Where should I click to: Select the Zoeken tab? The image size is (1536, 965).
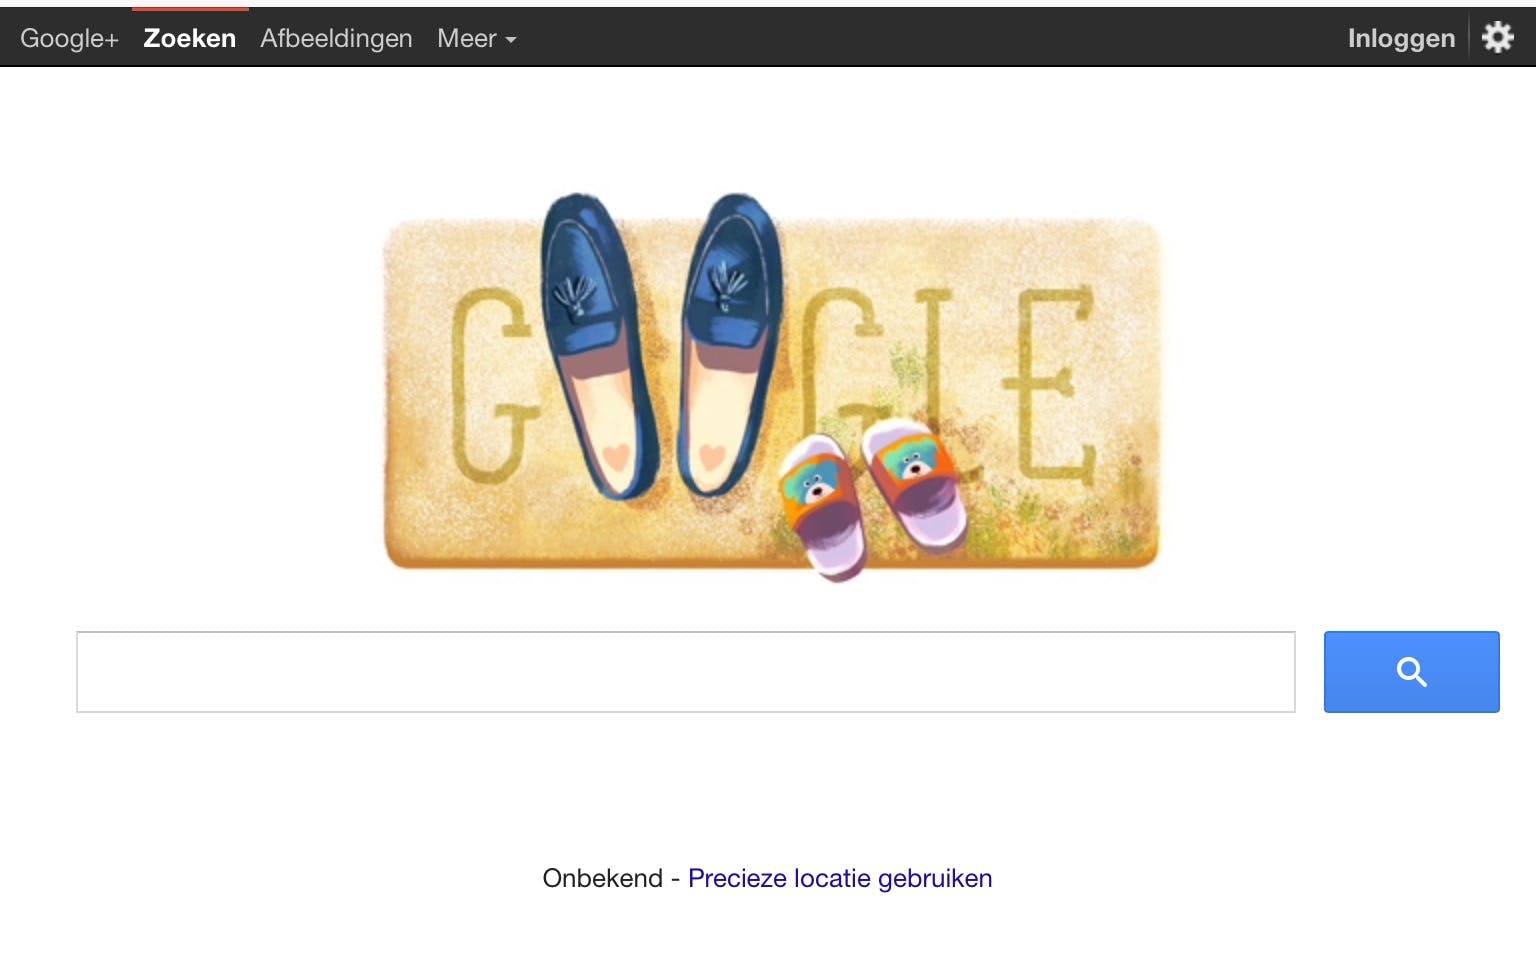point(190,38)
